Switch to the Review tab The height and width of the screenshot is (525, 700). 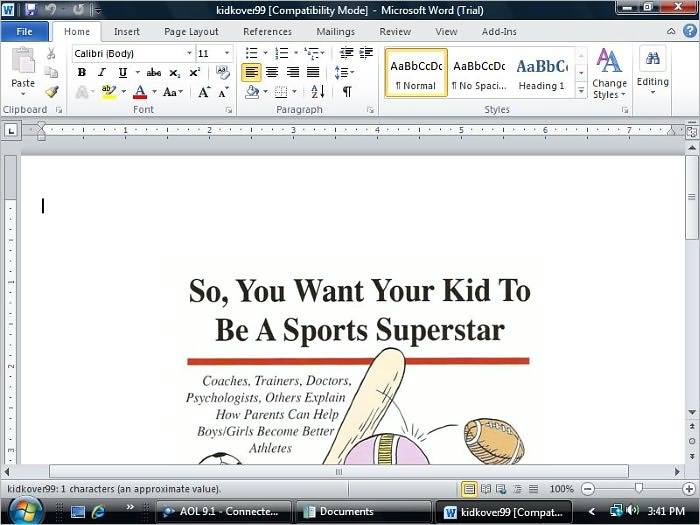pos(395,32)
